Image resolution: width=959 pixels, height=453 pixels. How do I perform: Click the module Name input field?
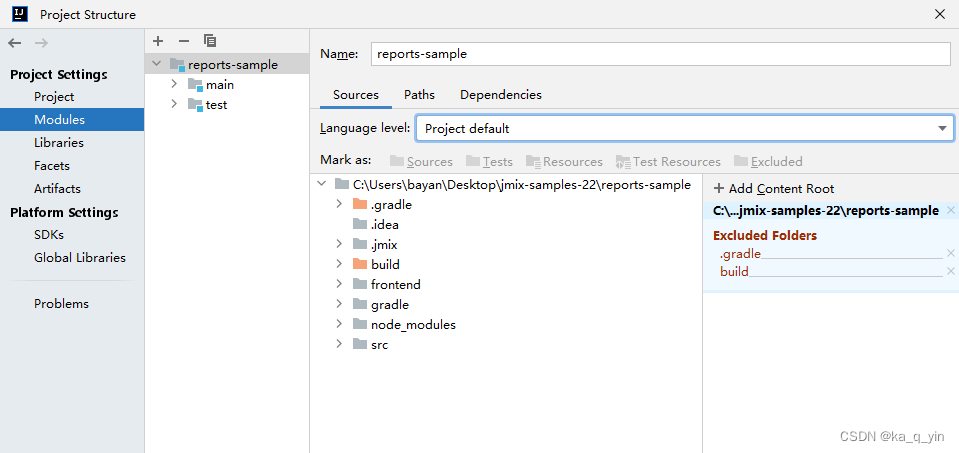point(661,54)
